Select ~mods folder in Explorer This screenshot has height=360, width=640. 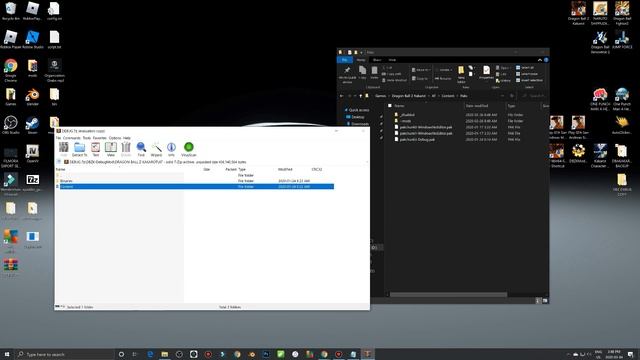(x=405, y=121)
